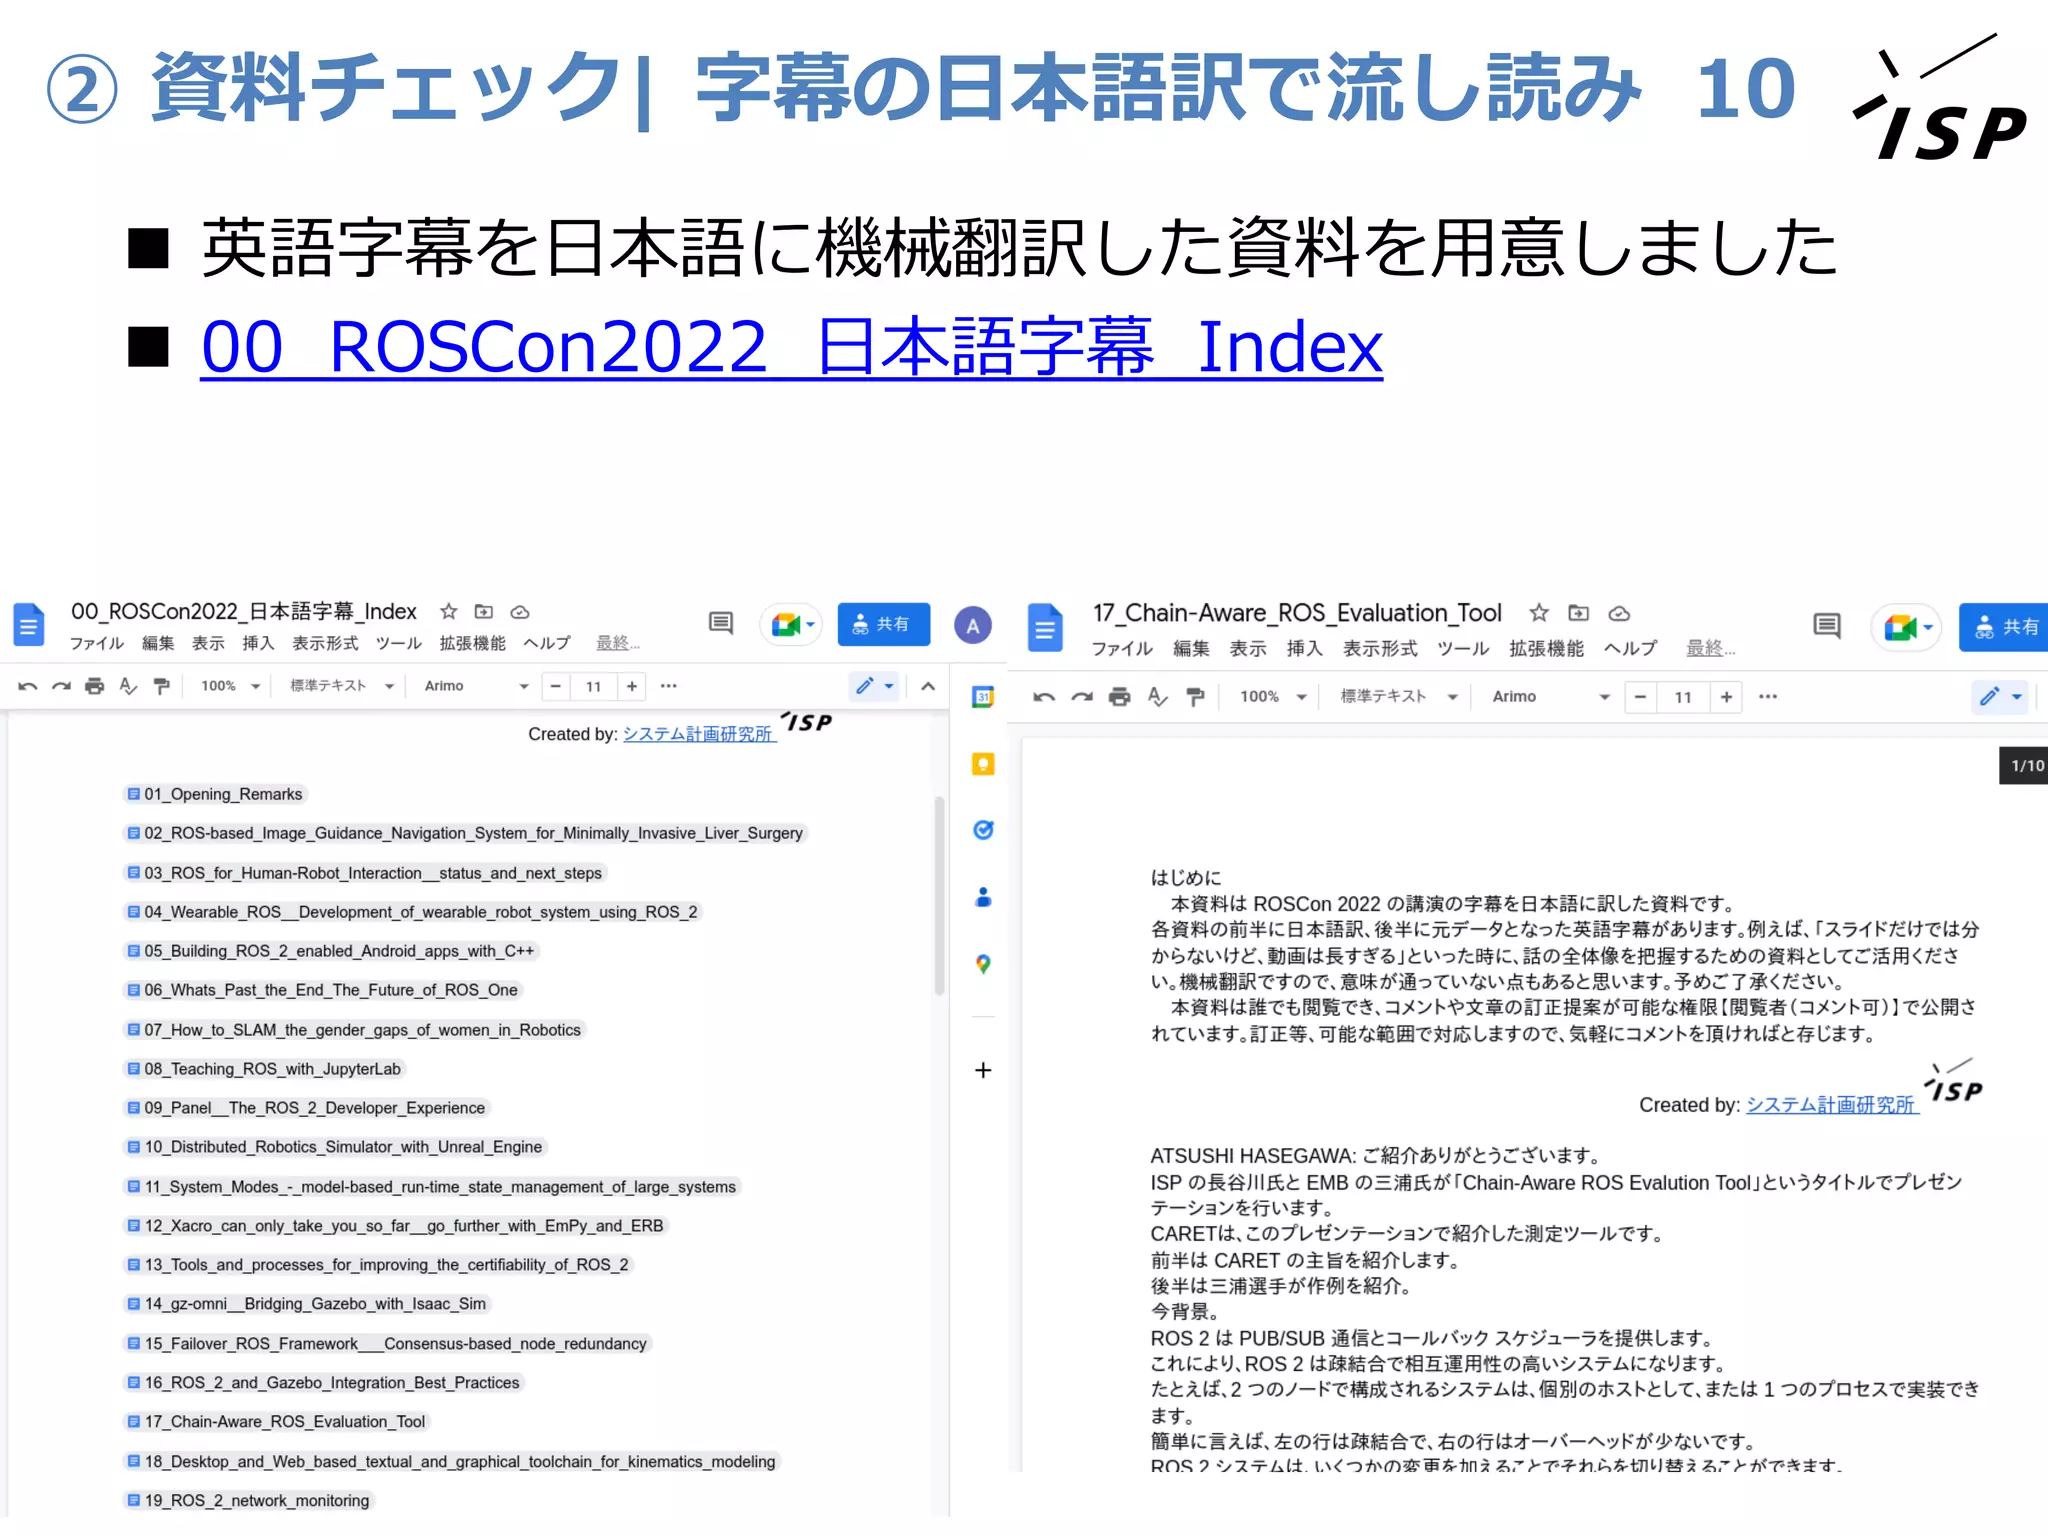
Task: Increase font size in right document toolbar
Action: 1726,697
